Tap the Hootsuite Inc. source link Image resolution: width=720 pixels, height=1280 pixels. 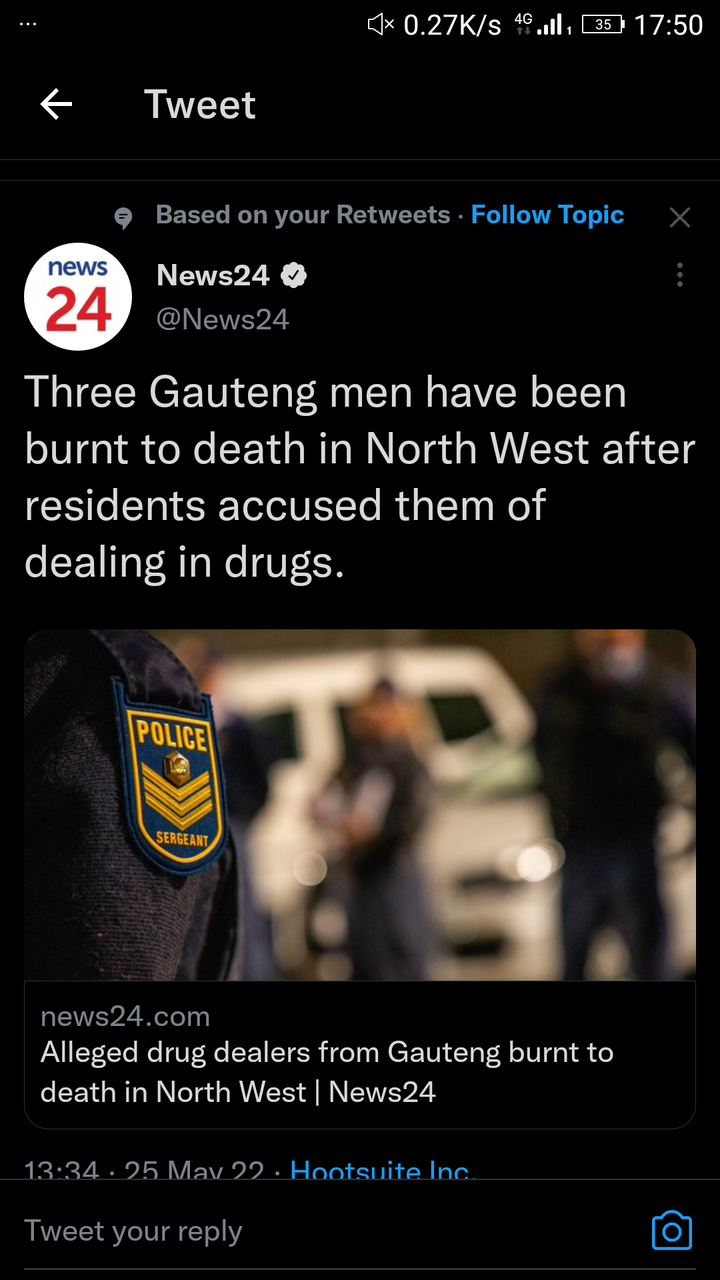click(x=381, y=1170)
